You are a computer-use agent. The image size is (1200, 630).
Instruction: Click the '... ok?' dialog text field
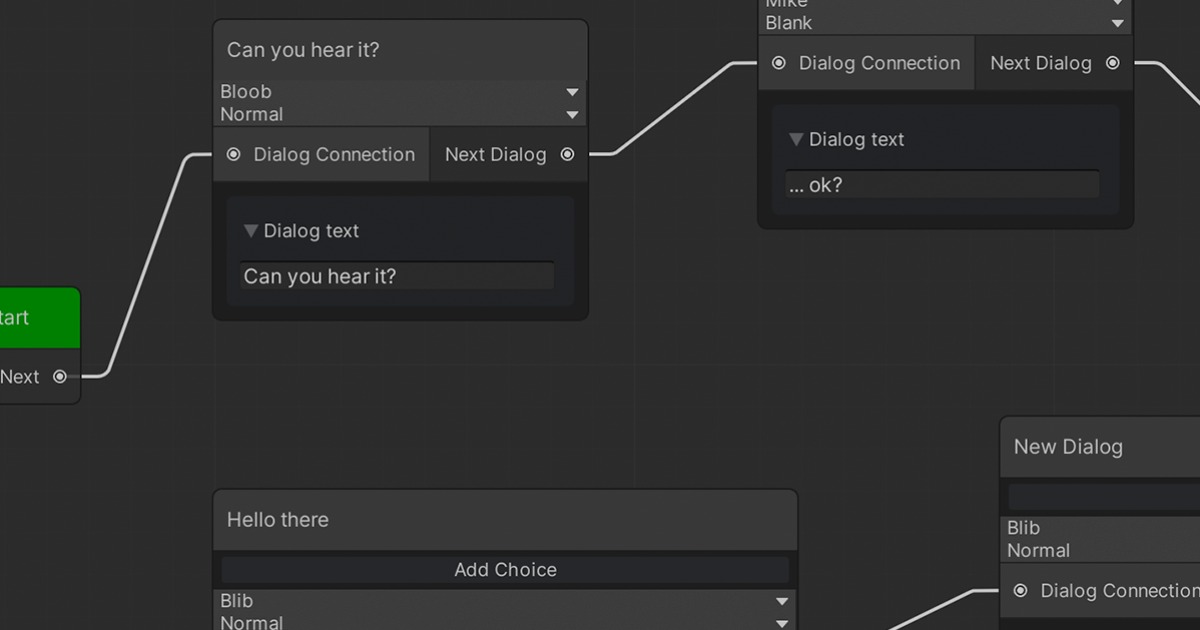(941, 184)
